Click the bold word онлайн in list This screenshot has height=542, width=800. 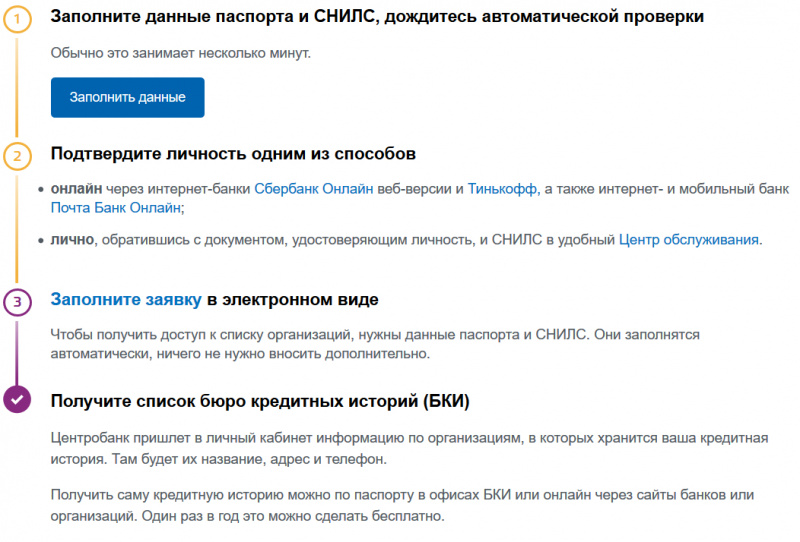(x=75, y=188)
